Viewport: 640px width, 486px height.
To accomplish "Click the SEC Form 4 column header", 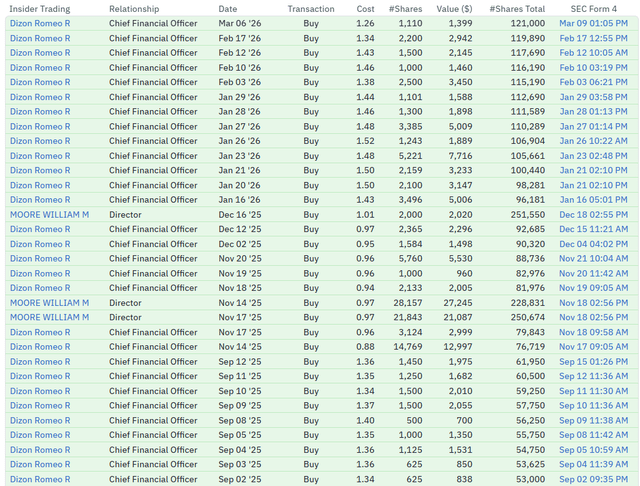I will coord(593,9).
